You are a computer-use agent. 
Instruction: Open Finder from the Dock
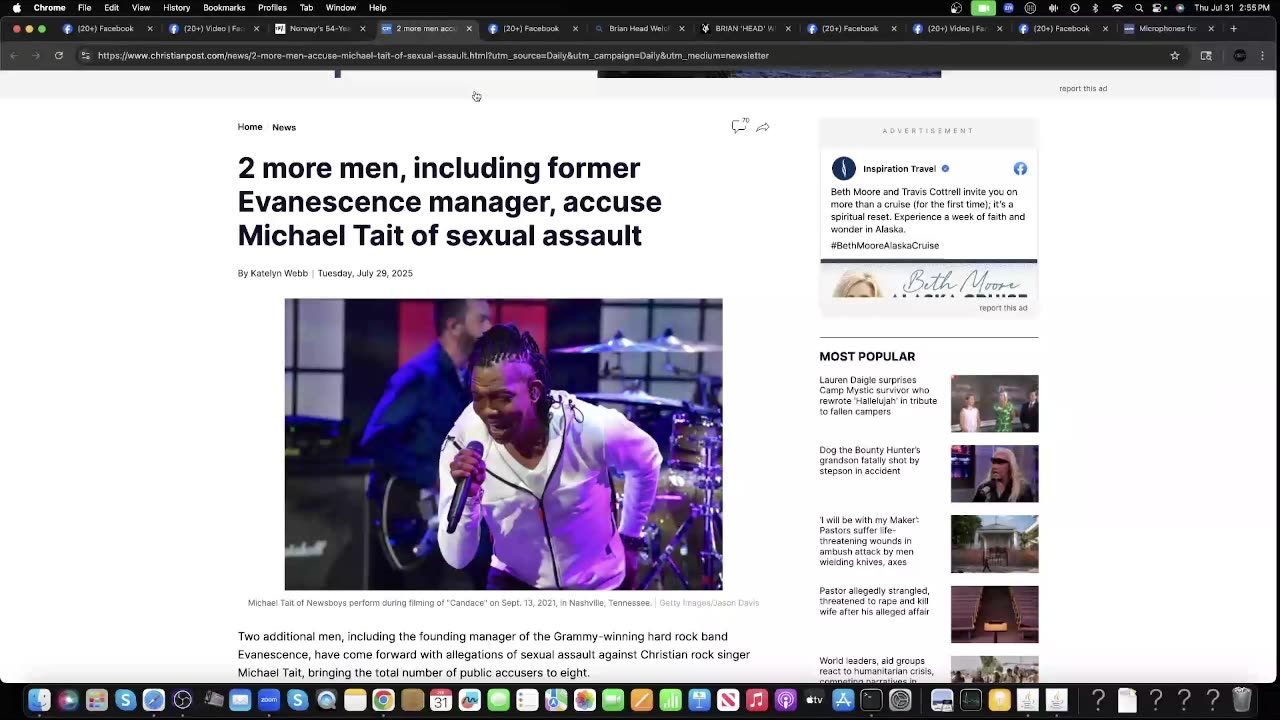(x=39, y=700)
